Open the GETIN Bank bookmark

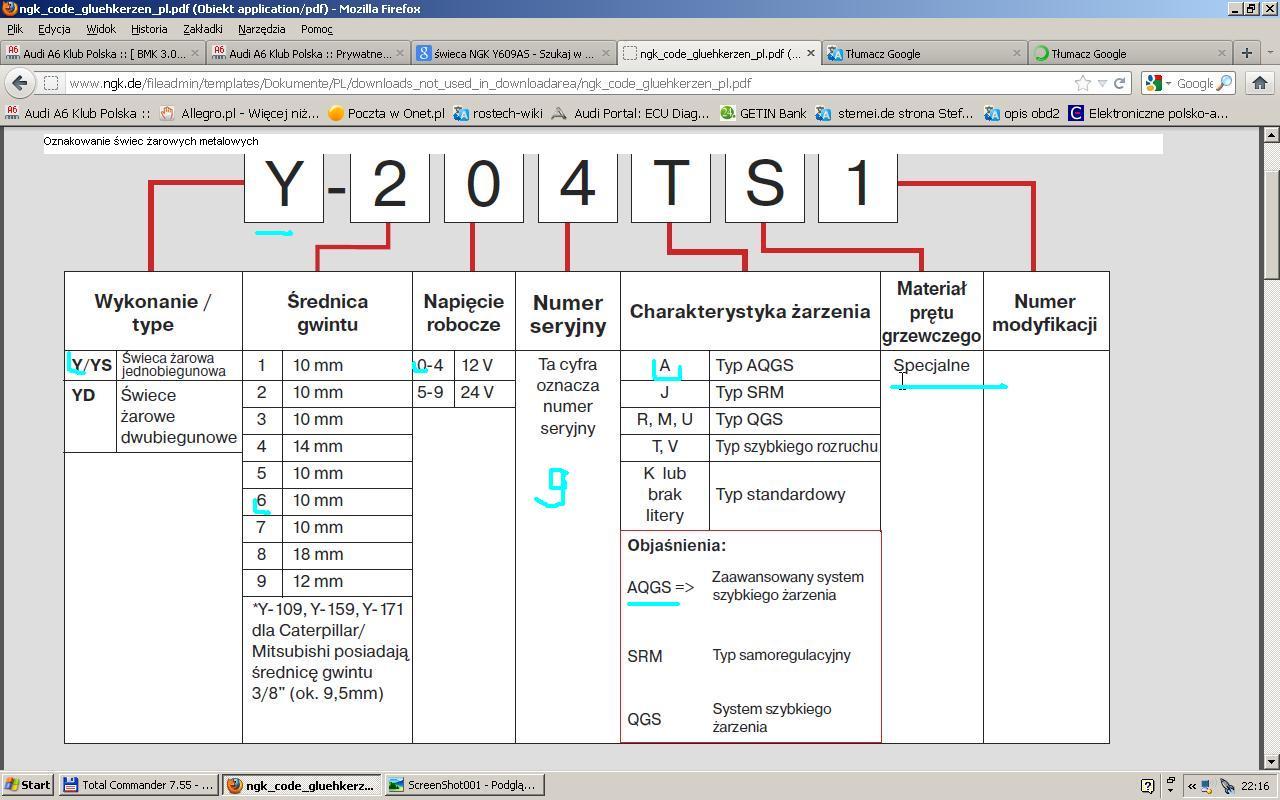point(762,113)
